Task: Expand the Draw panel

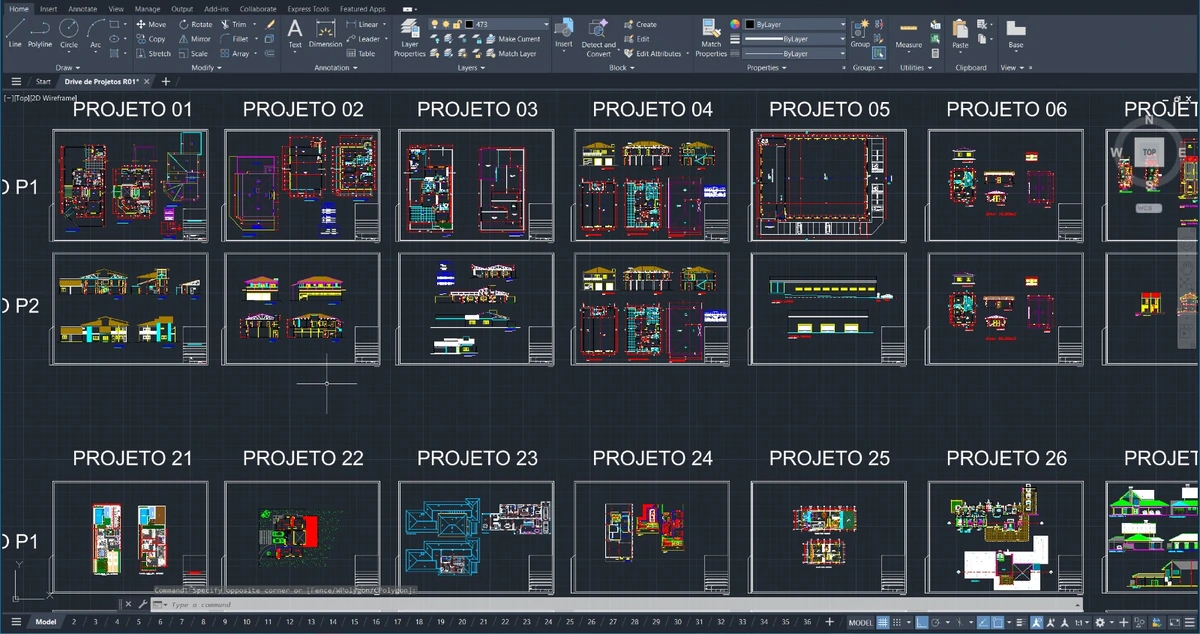Action: [x=68, y=68]
